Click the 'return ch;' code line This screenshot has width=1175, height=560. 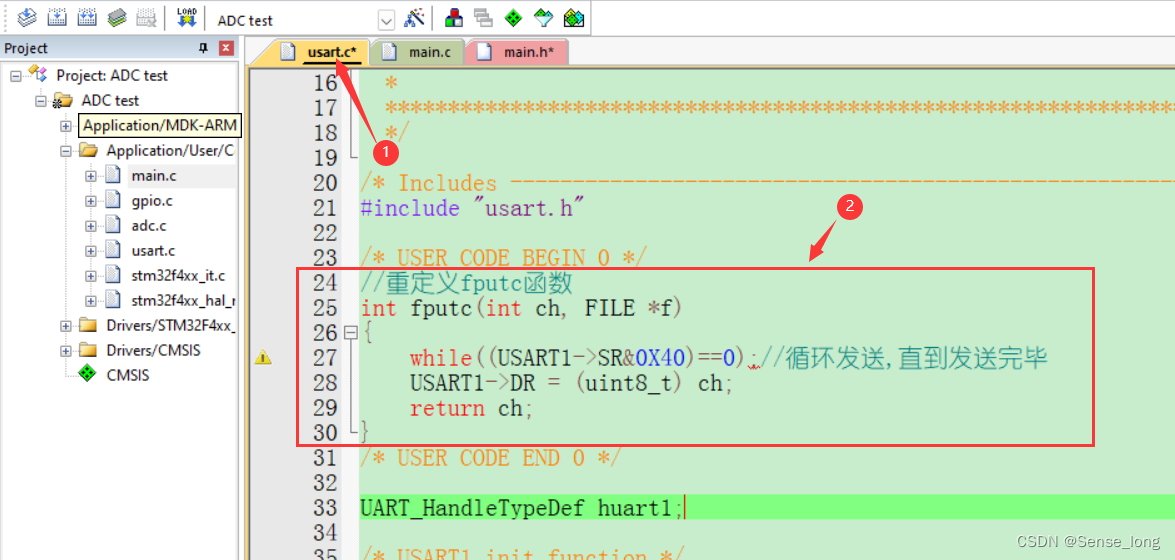tap(471, 408)
